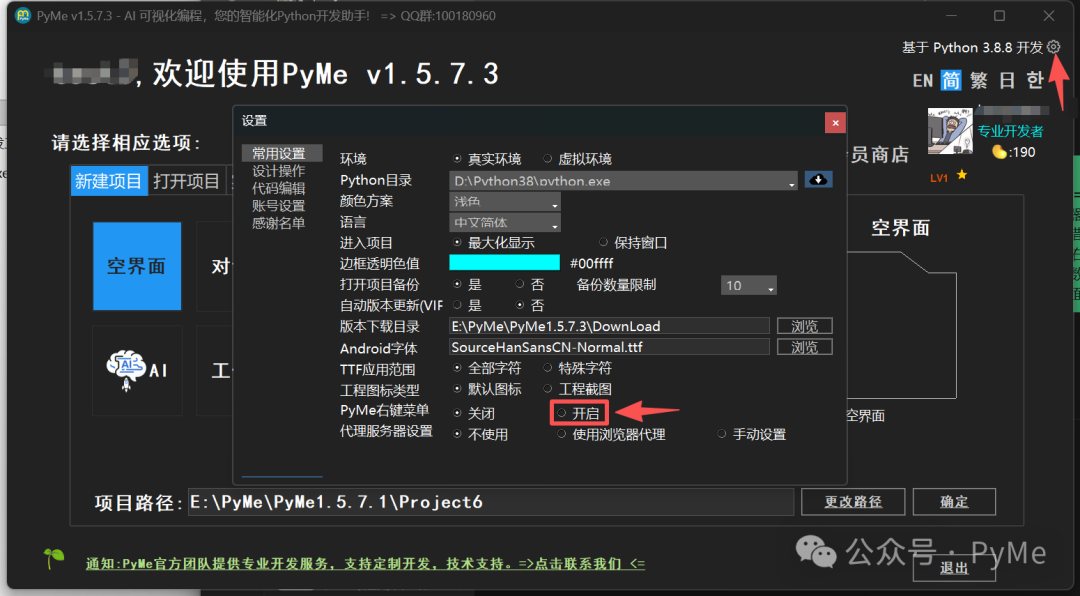Viewport: 1080px width, 596px height.
Task: Click the 专业开发者 label
Action: tap(1010, 131)
